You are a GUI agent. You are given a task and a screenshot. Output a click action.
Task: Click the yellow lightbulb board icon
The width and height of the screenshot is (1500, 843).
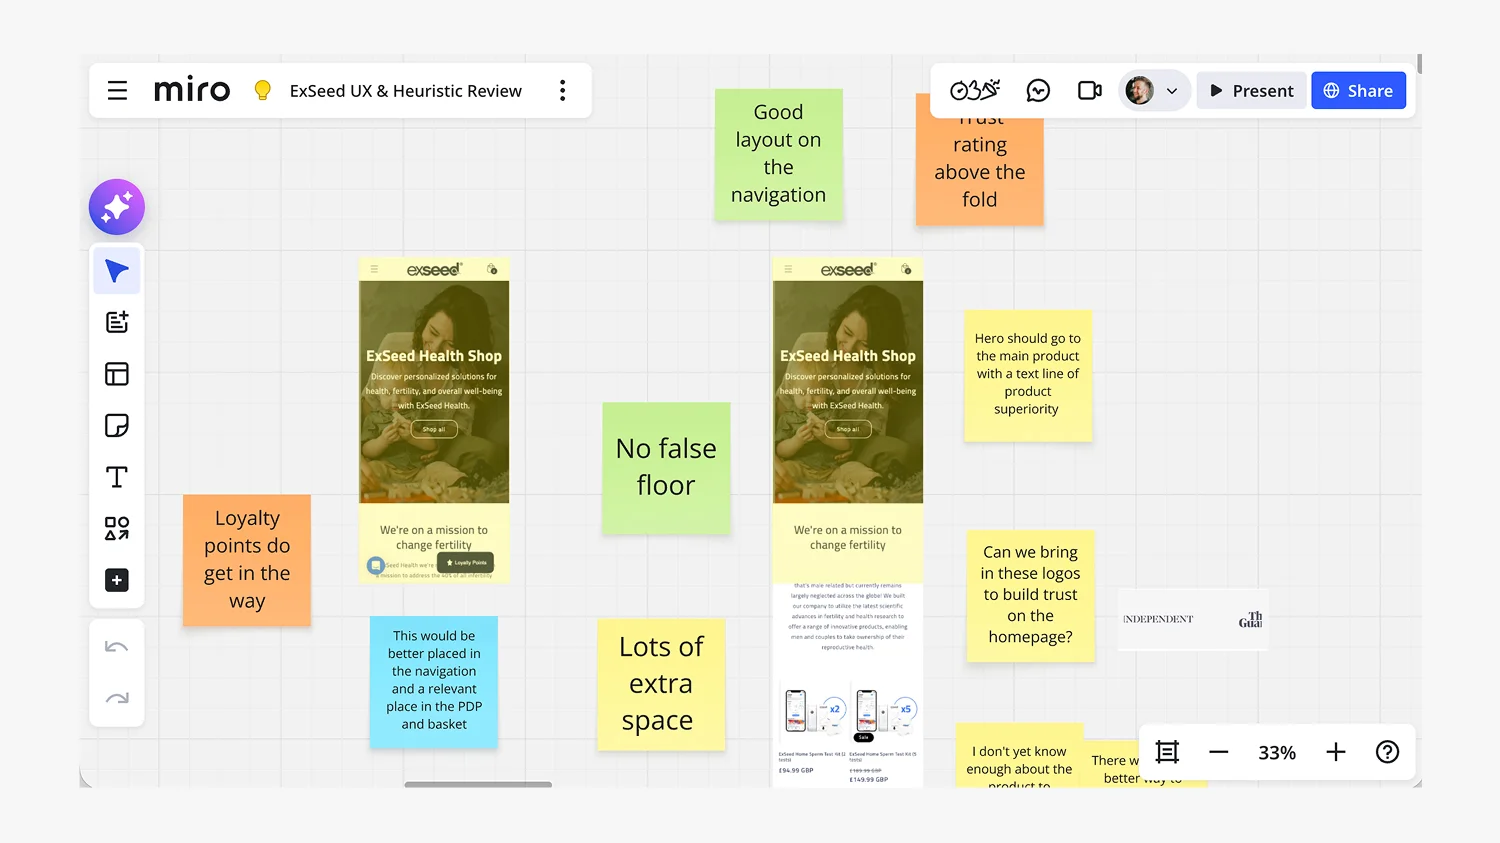click(263, 91)
